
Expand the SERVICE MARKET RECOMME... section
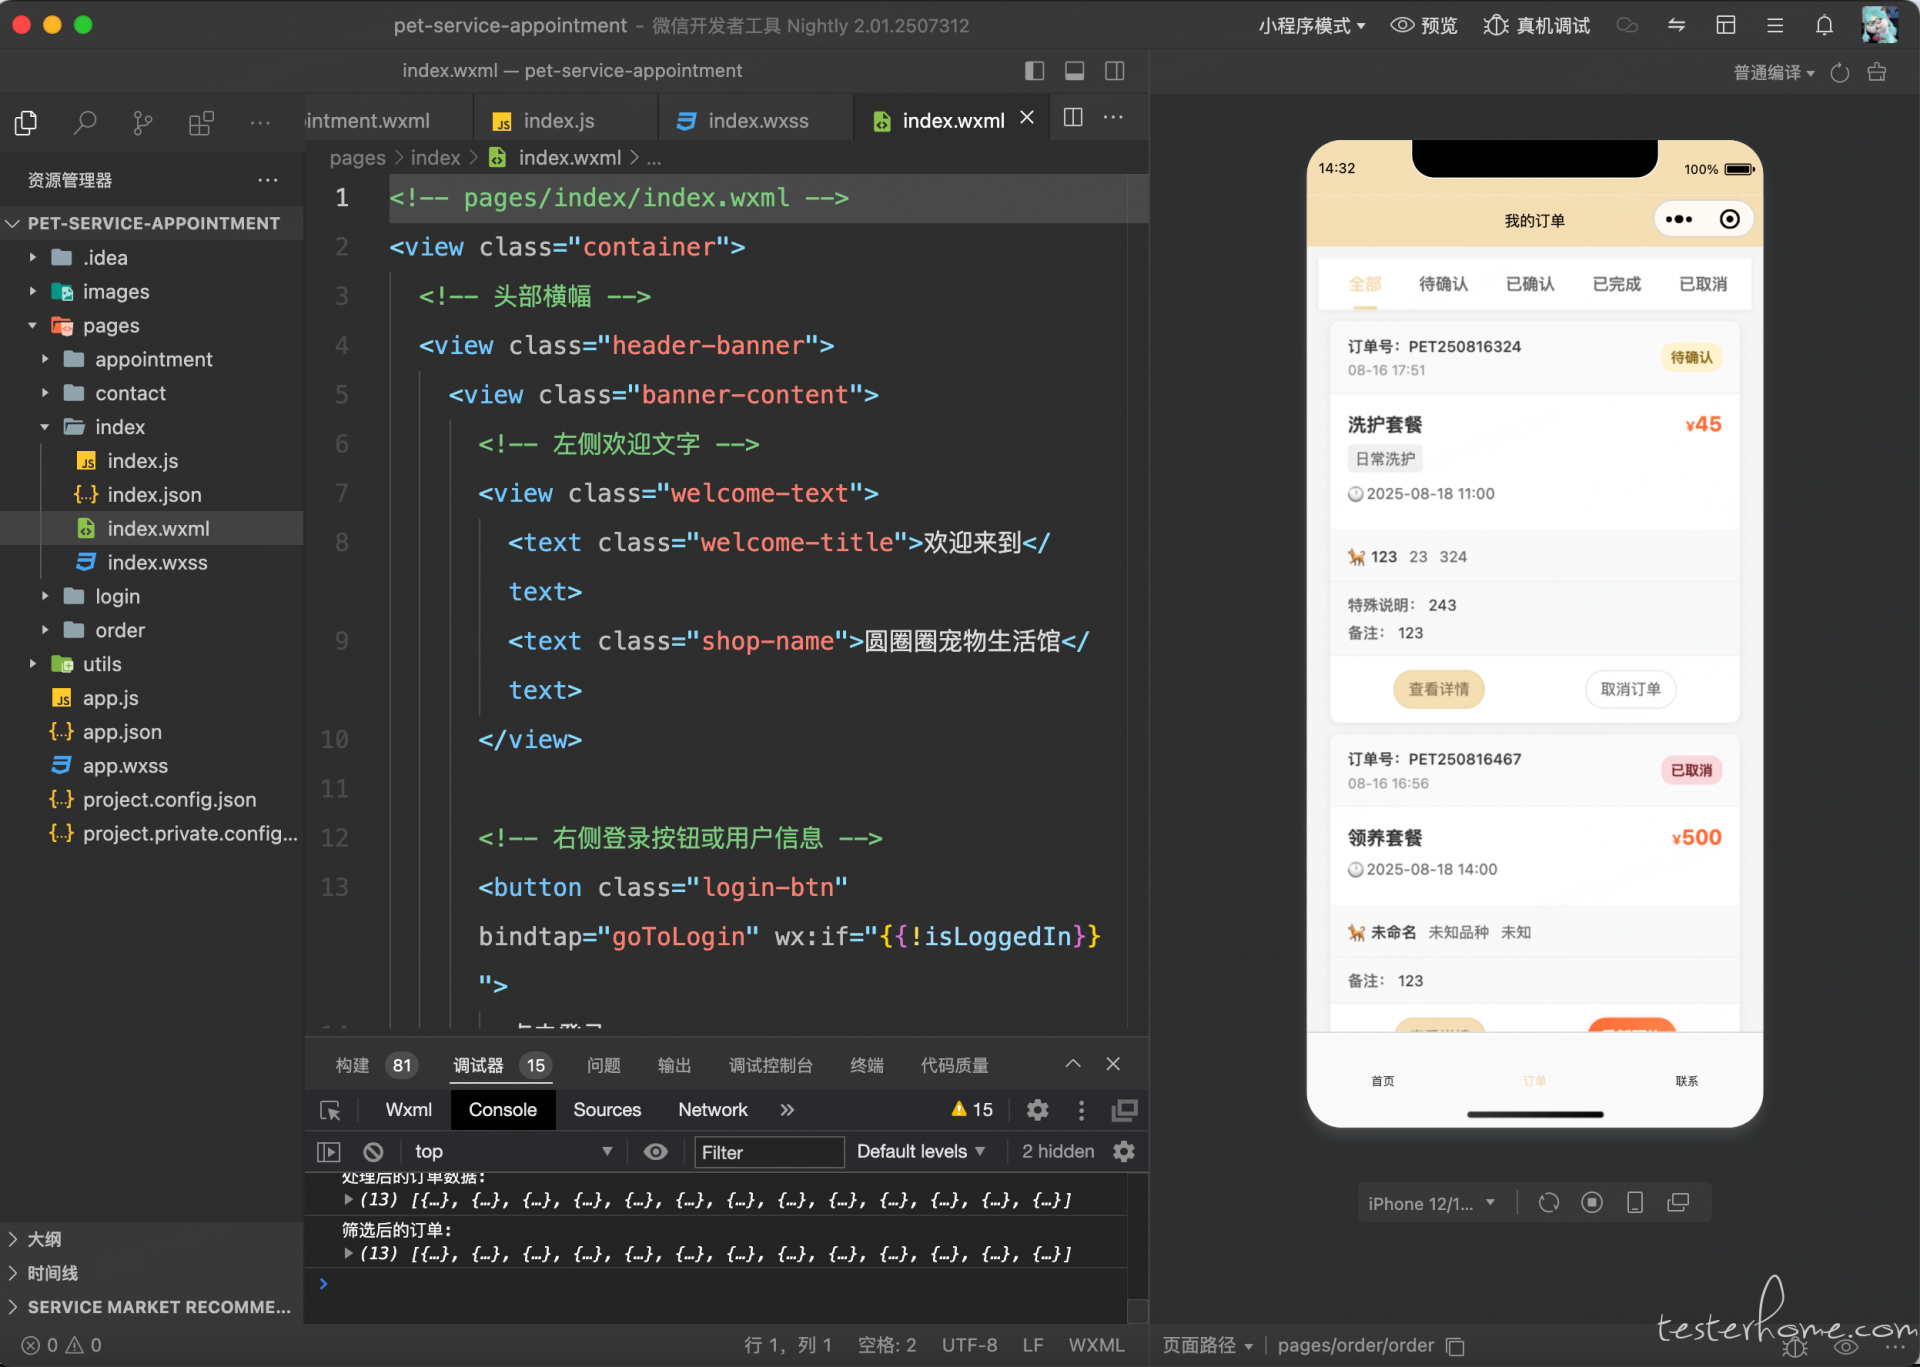click(x=150, y=1307)
